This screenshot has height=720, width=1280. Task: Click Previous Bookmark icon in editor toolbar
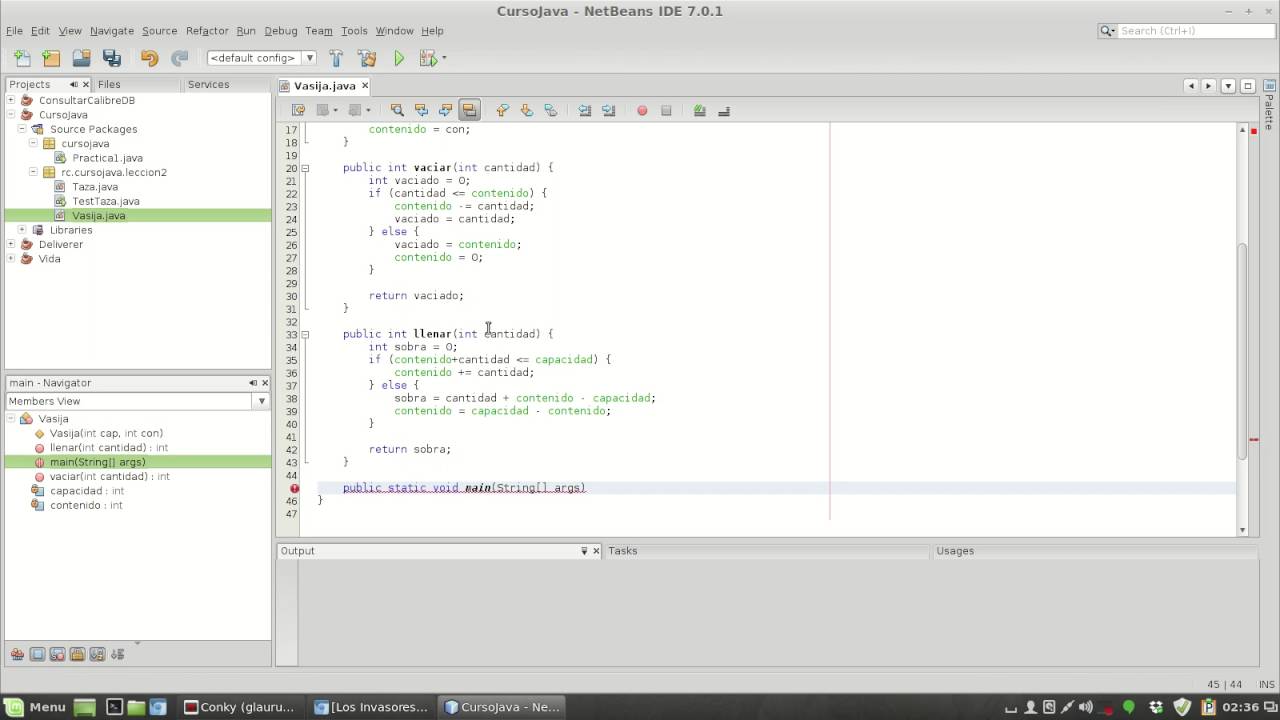(502, 110)
